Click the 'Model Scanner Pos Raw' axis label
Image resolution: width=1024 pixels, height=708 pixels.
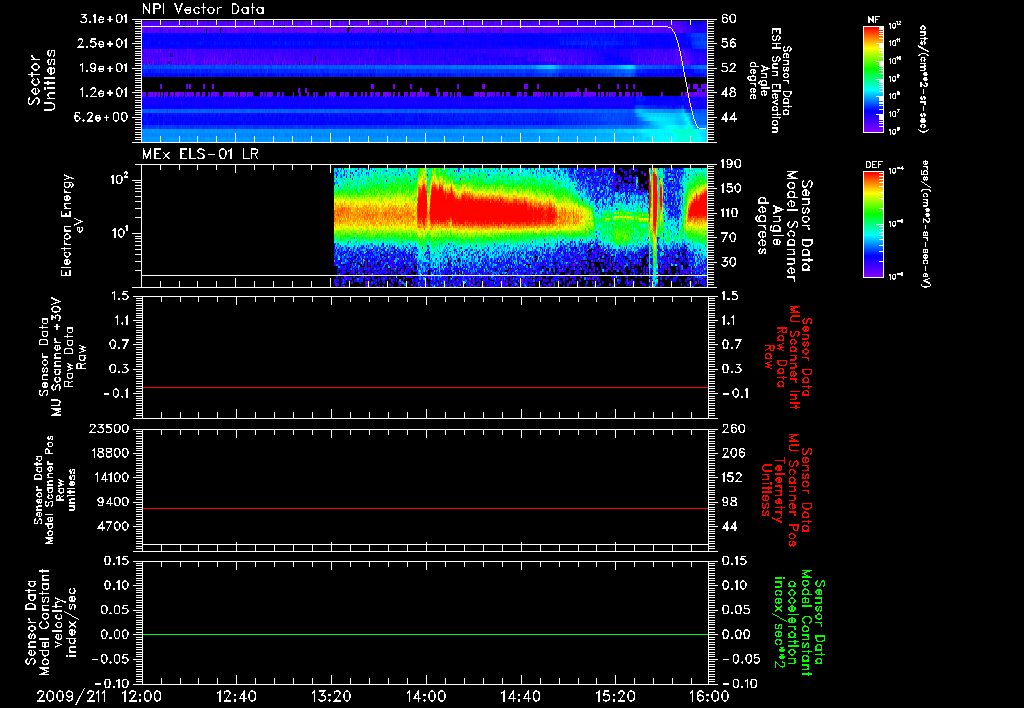(54, 490)
